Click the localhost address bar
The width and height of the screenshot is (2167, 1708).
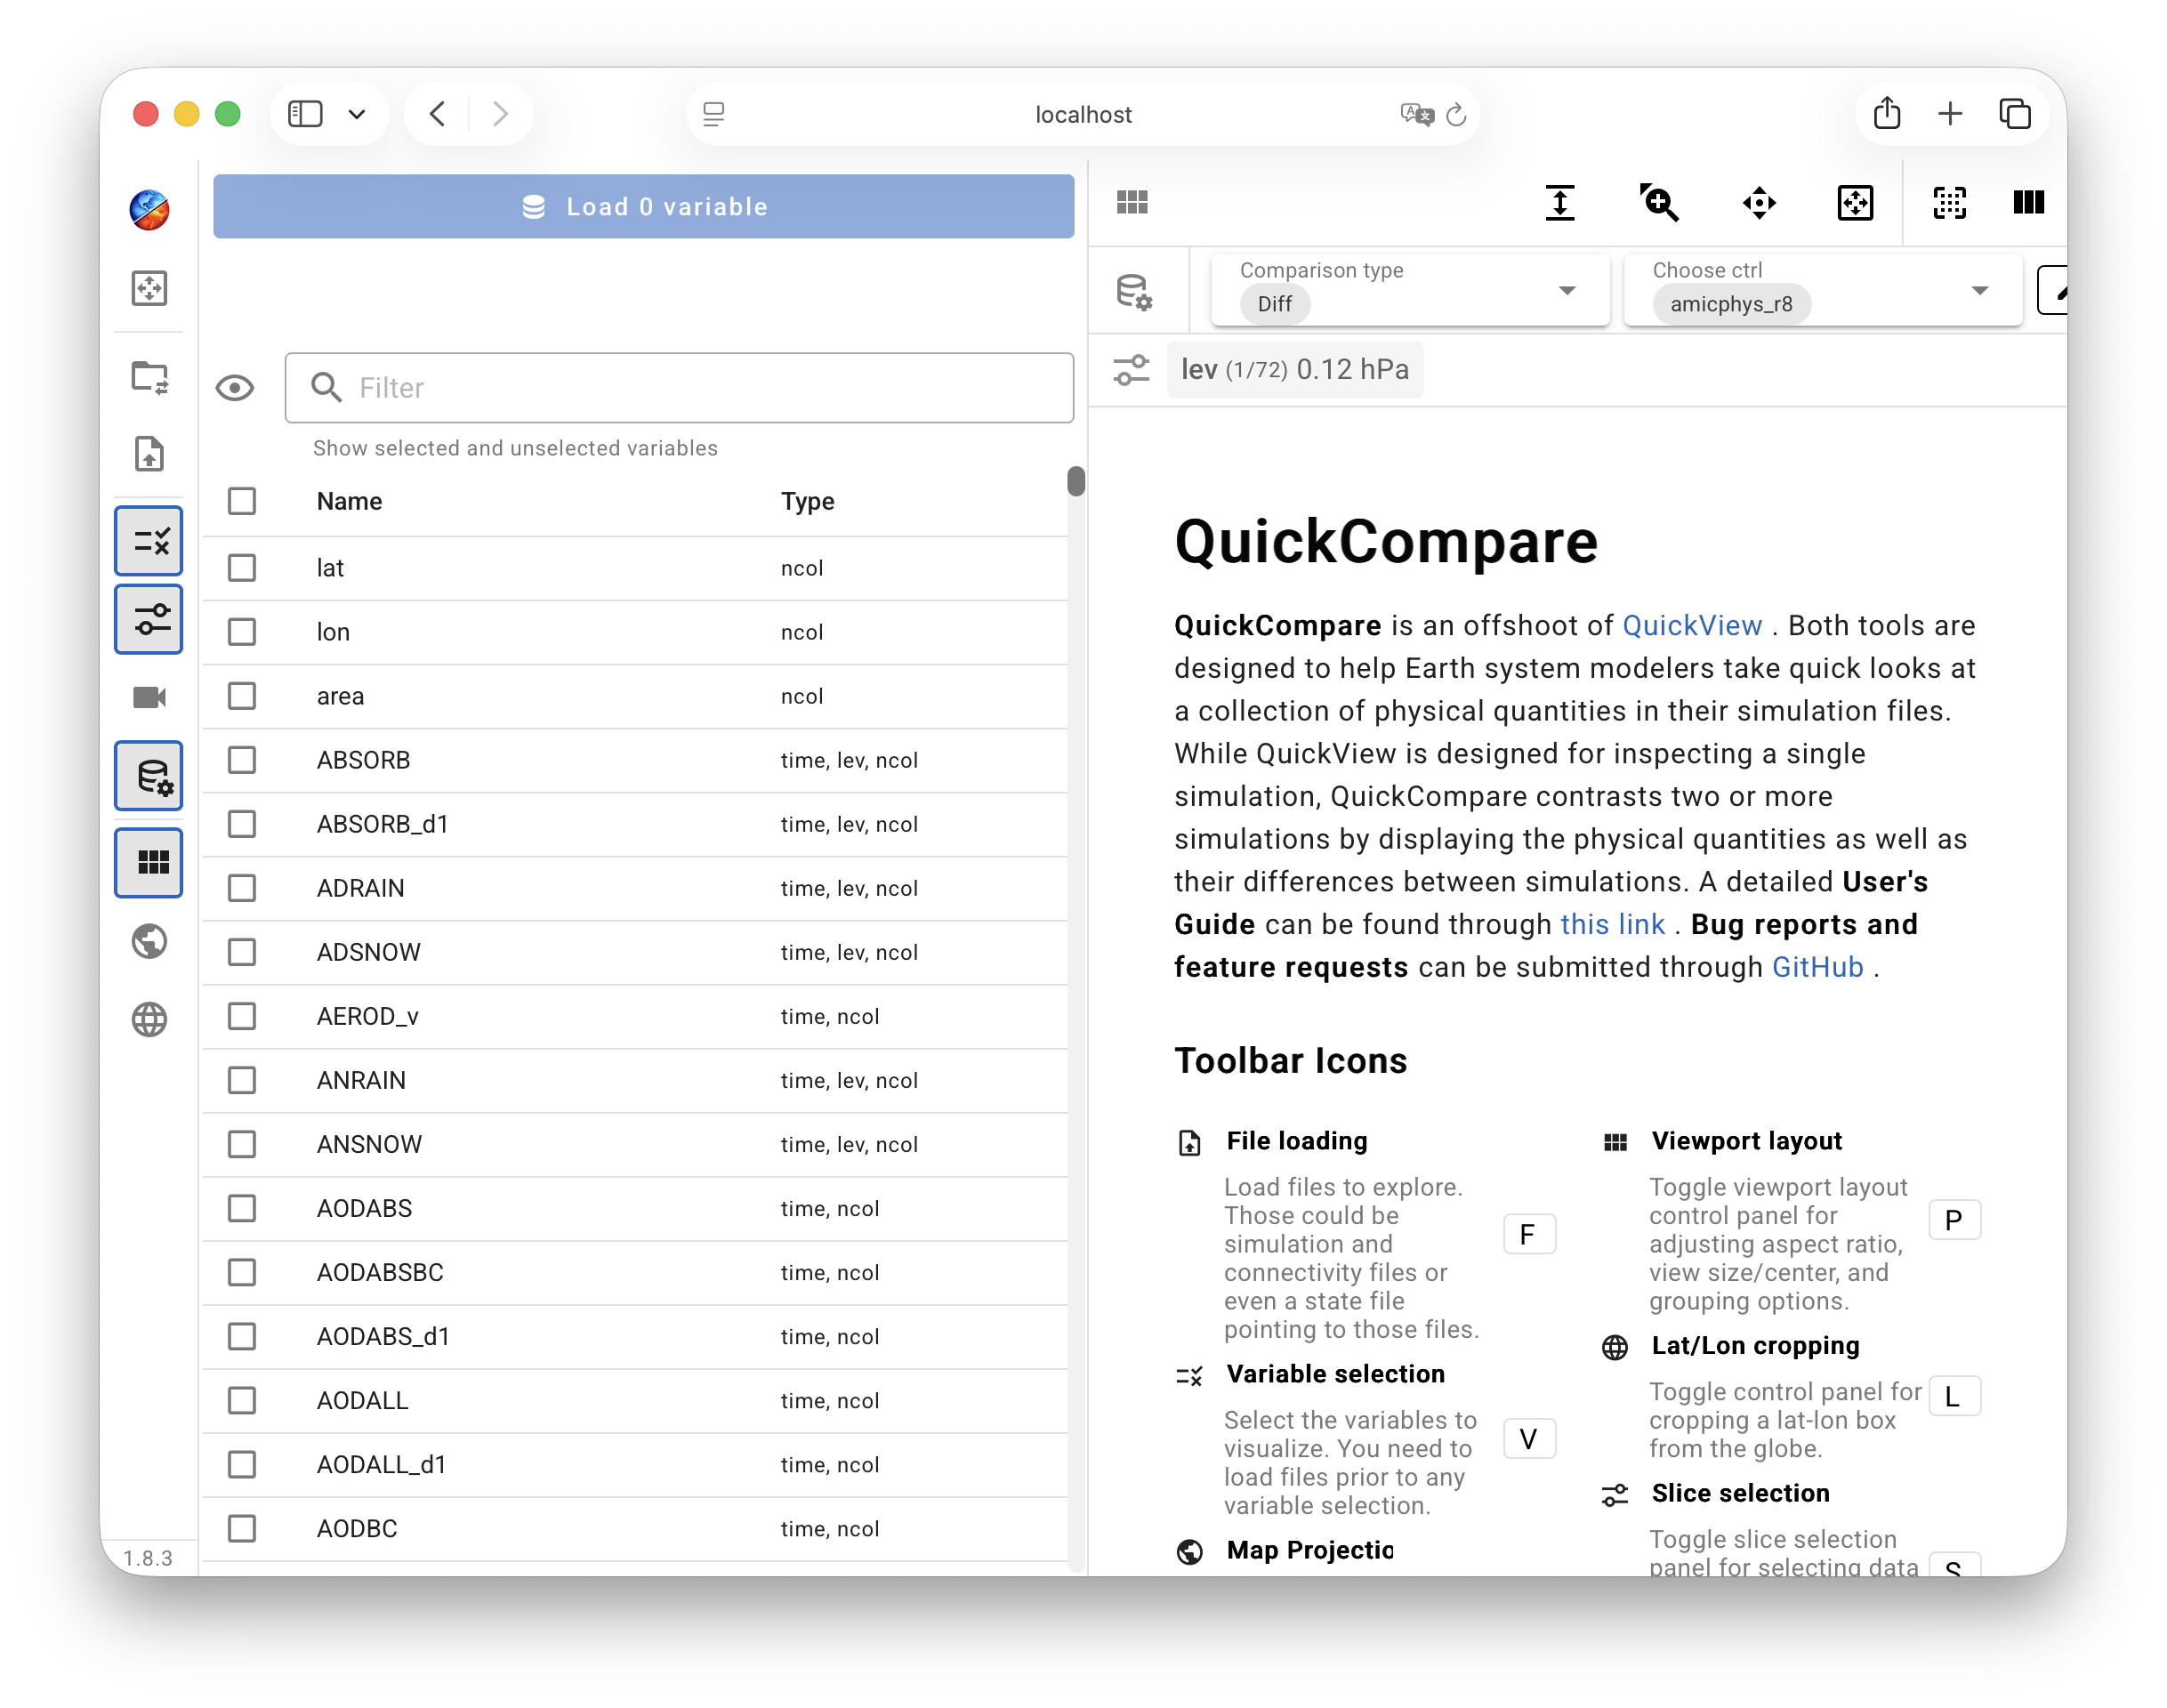pyautogui.click(x=1083, y=114)
